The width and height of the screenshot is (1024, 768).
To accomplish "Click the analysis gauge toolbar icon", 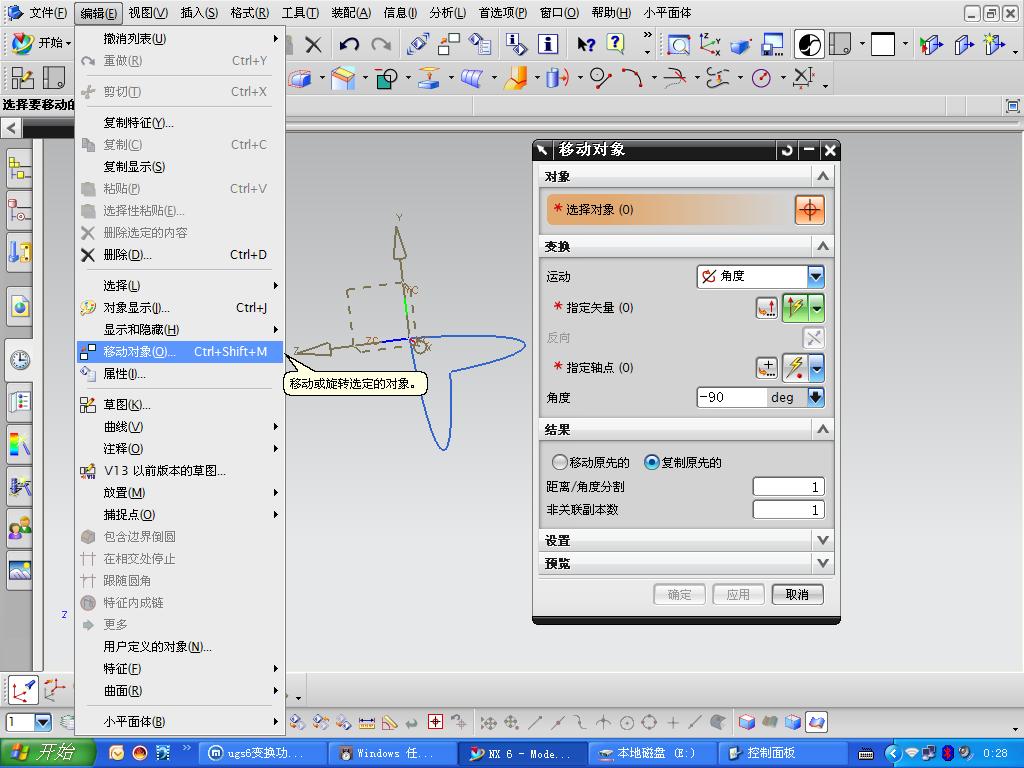I will (x=761, y=78).
